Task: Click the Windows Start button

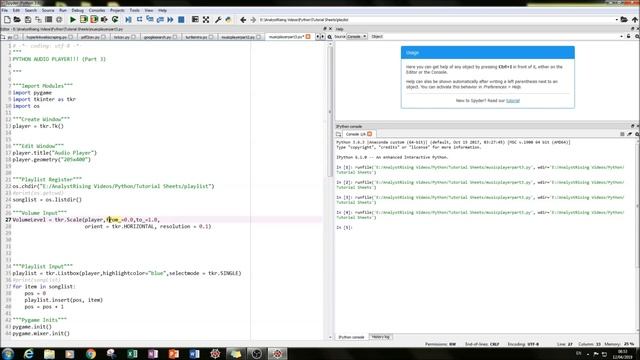Action: 8,353
